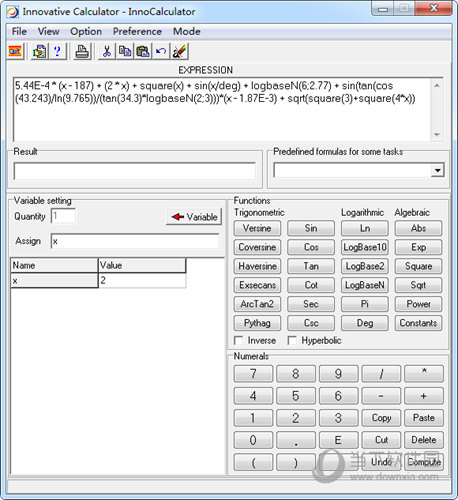Viewport: 458px width, 500px height.
Task: Click the Ln logarithm button
Action: tap(365, 228)
